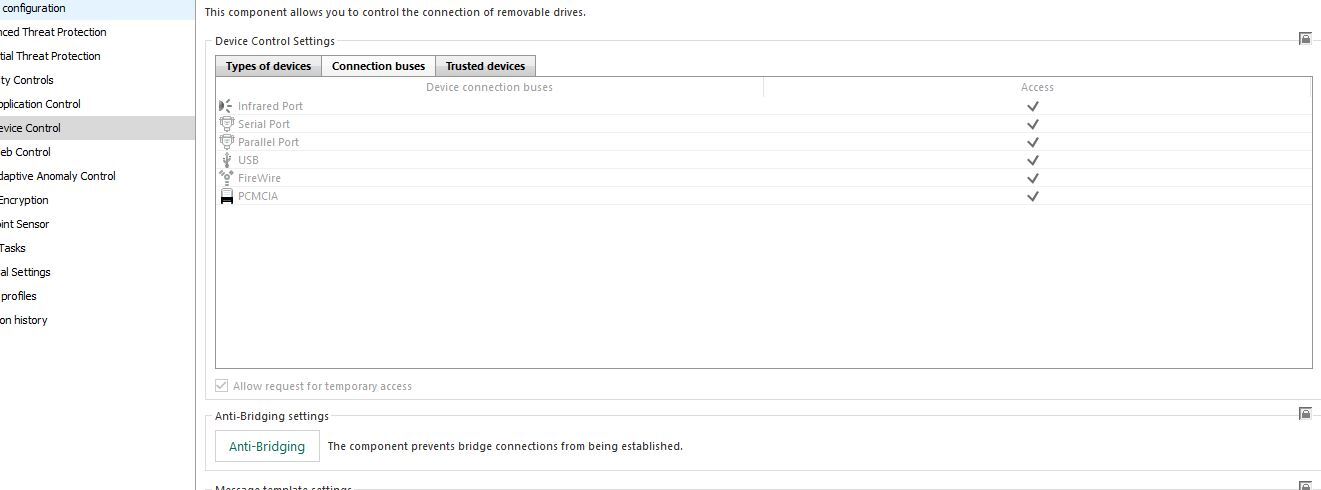Select Web Control in the sidebar
This screenshot has width=1321, height=490.
click(x=25, y=152)
